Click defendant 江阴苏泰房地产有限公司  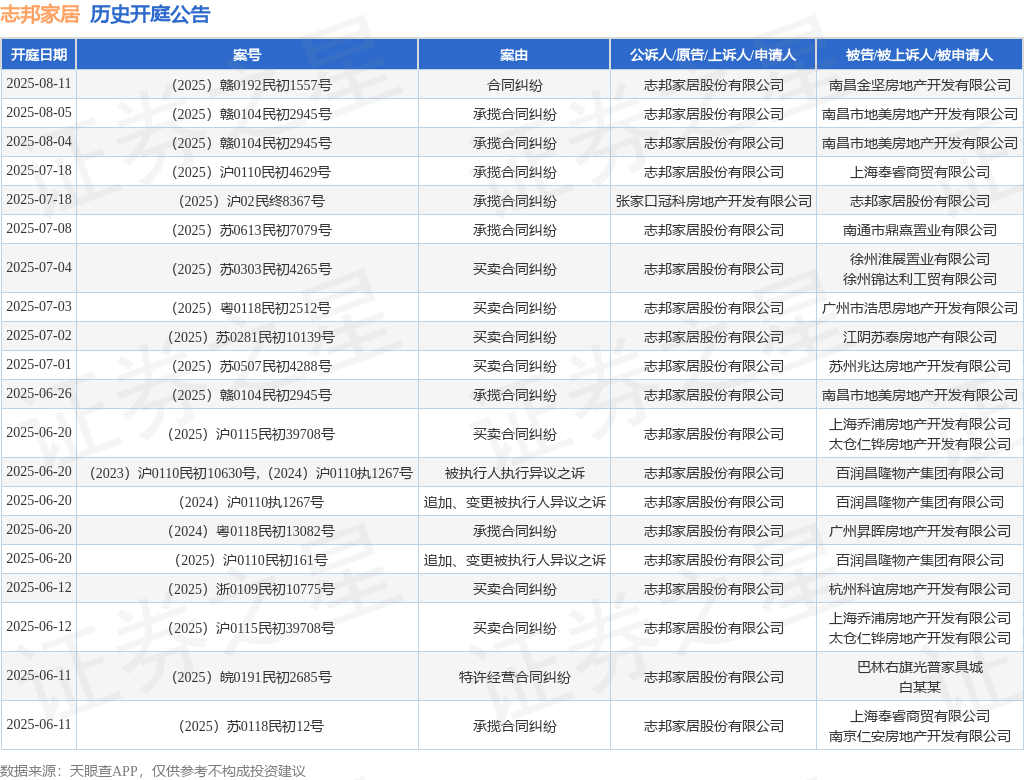pyautogui.click(x=920, y=337)
